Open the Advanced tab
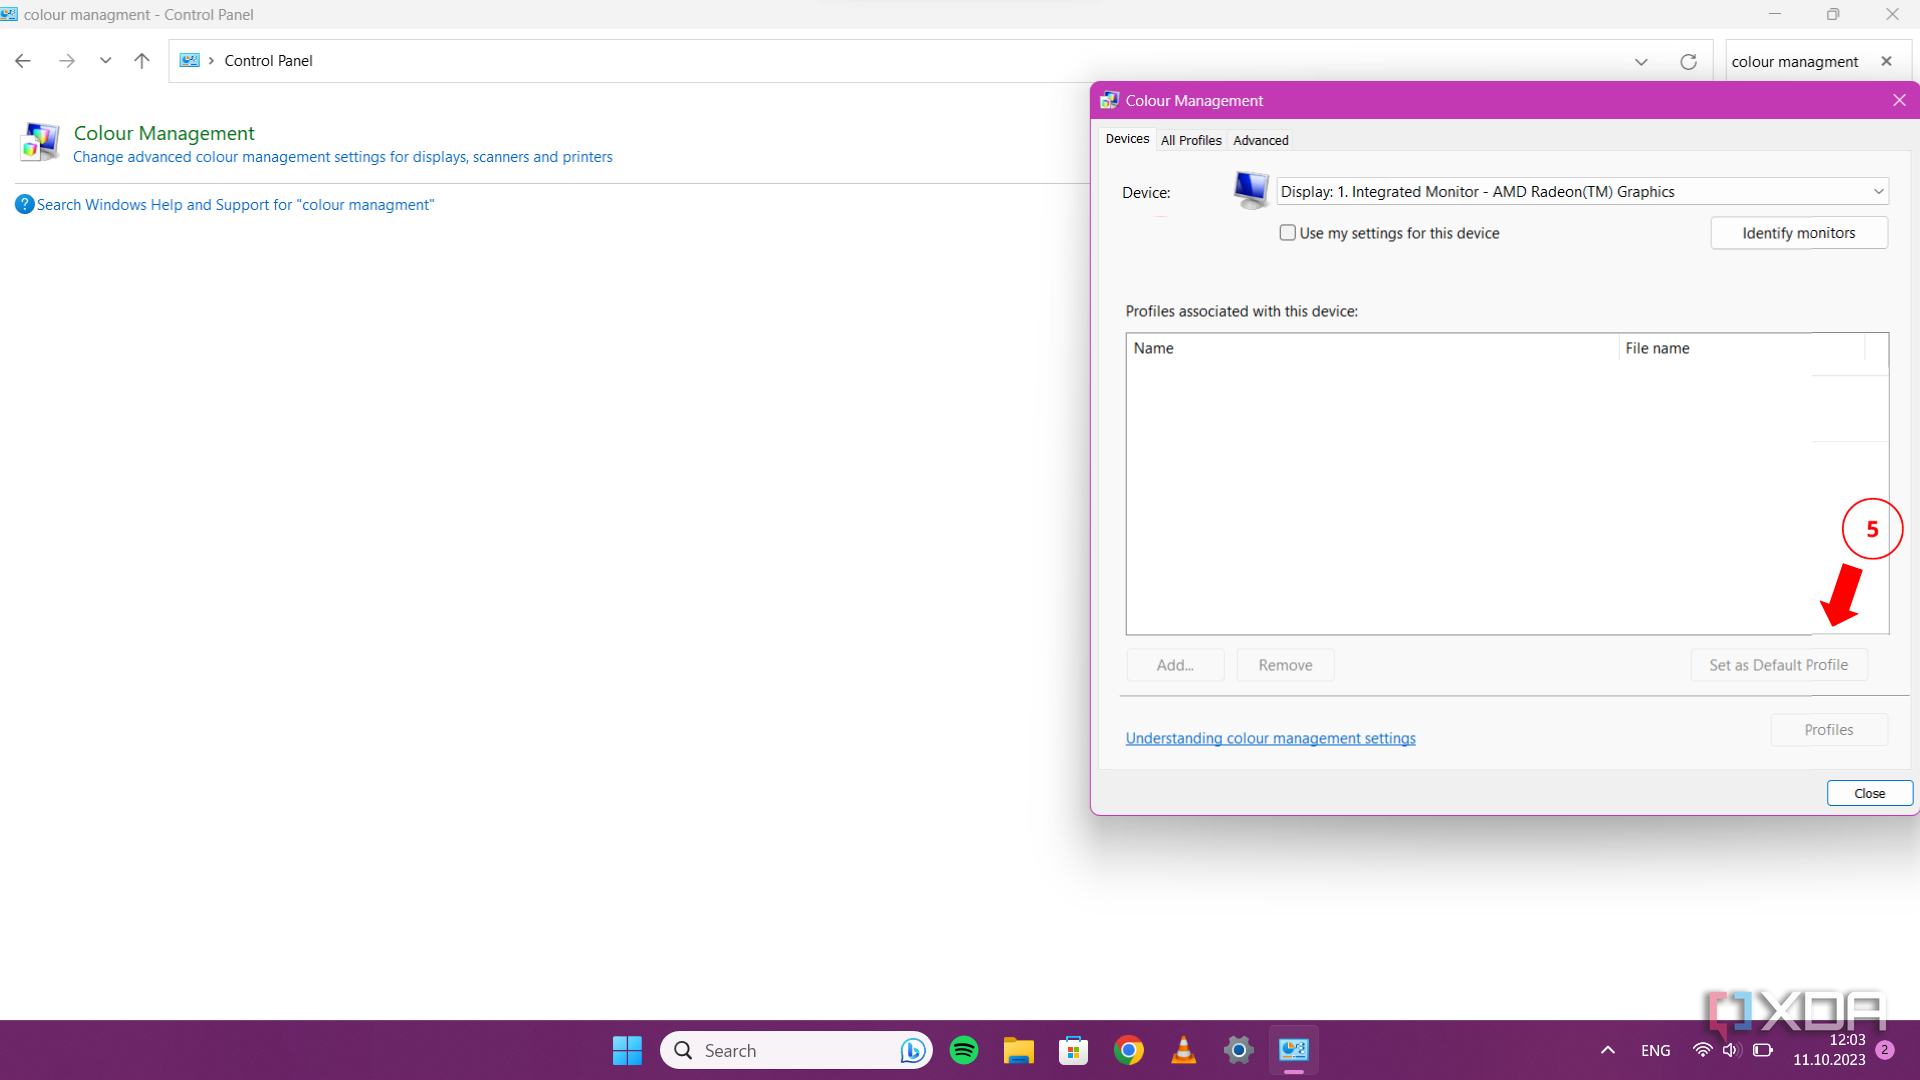Viewport: 1920px width, 1080px height. pyautogui.click(x=1260, y=140)
